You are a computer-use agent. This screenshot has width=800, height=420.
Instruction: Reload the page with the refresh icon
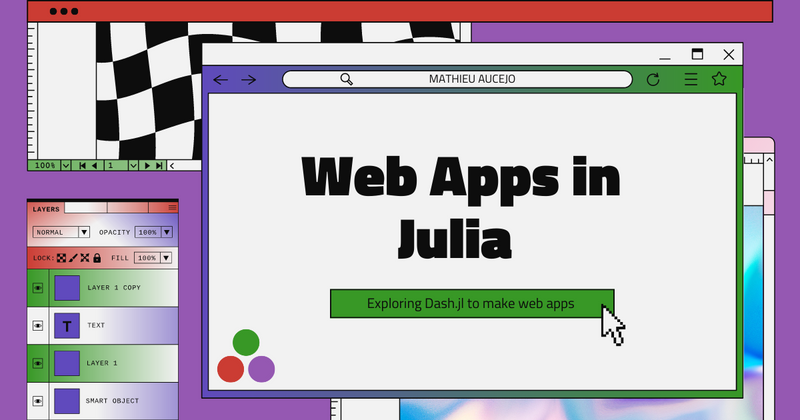coord(653,79)
